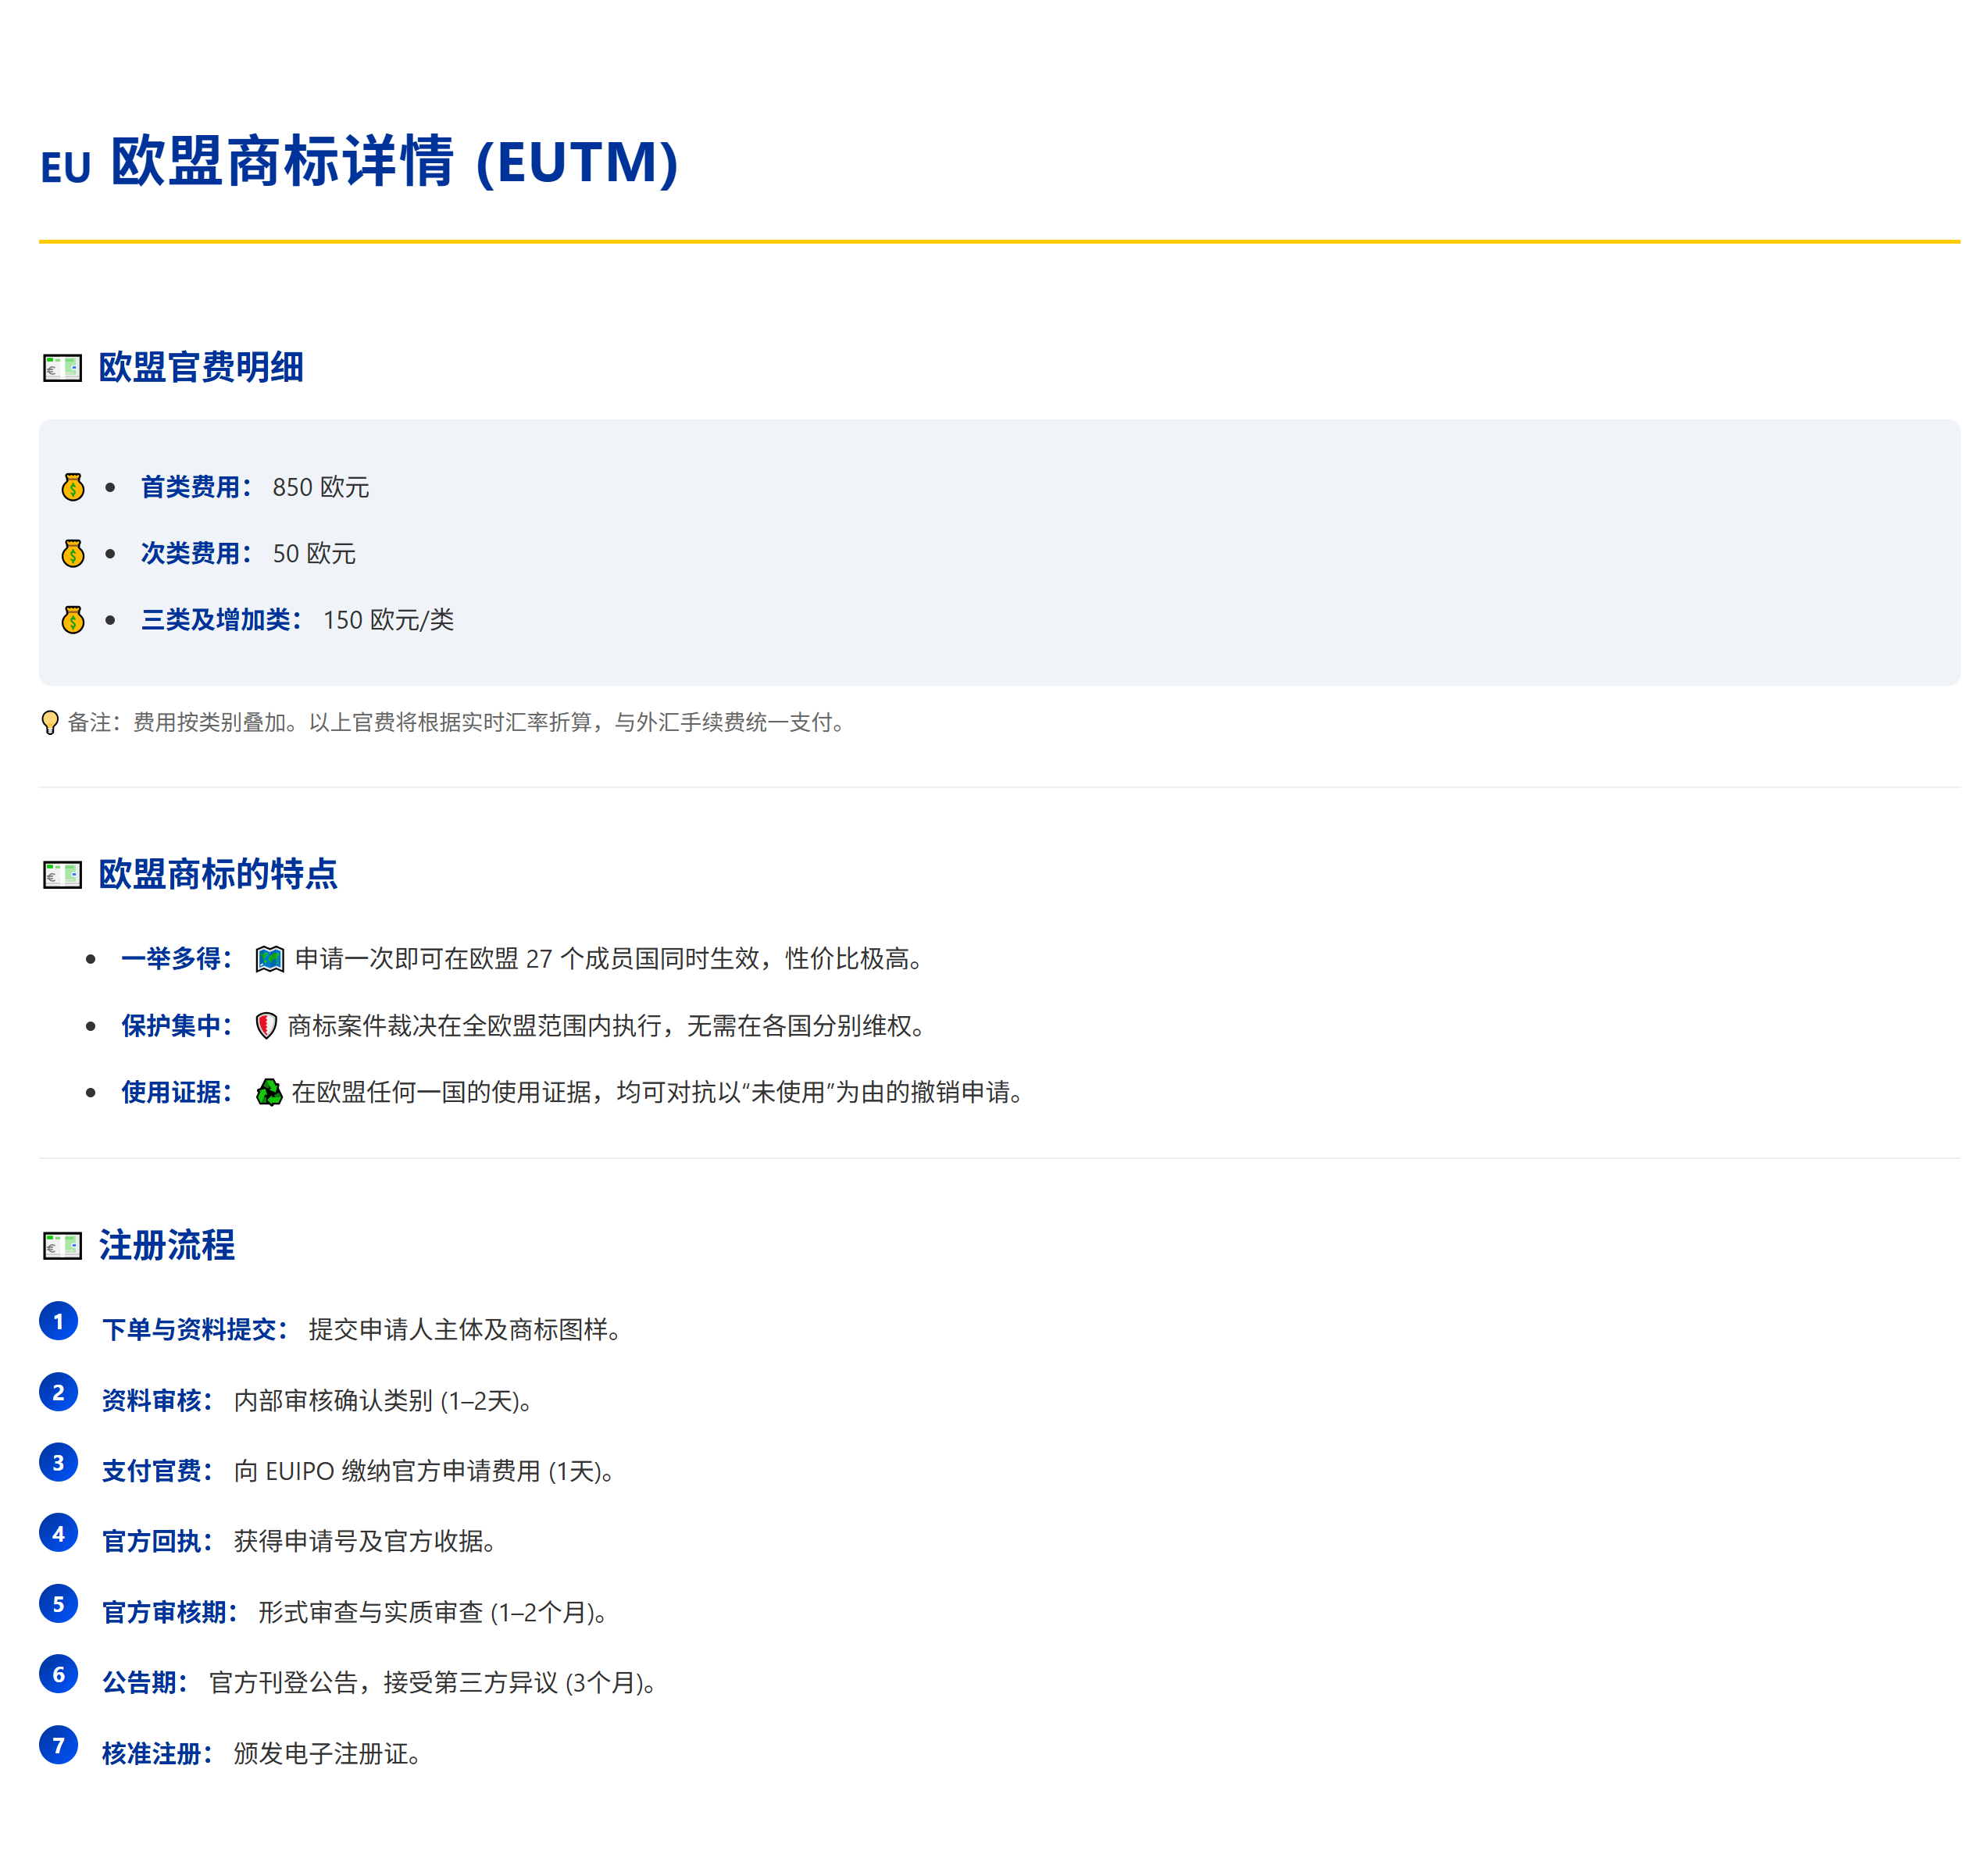
Task: Click the map icon after 一举多得
Action: pos(269,959)
